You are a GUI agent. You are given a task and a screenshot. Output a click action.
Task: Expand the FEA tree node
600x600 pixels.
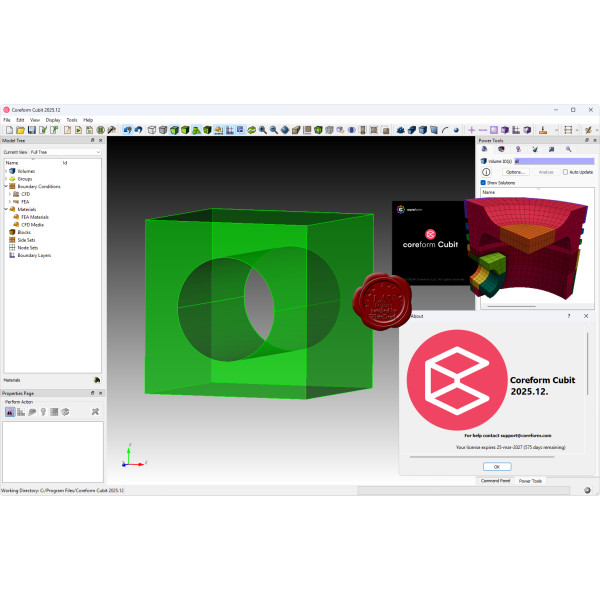[x=10, y=202]
